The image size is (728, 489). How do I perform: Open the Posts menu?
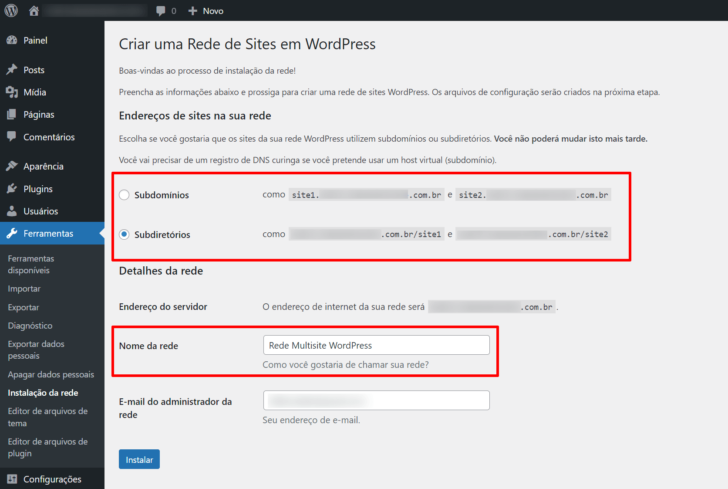click(52, 70)
